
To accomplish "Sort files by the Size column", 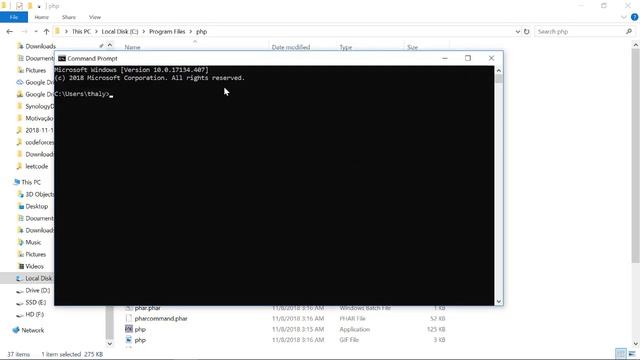I will 412,47.
